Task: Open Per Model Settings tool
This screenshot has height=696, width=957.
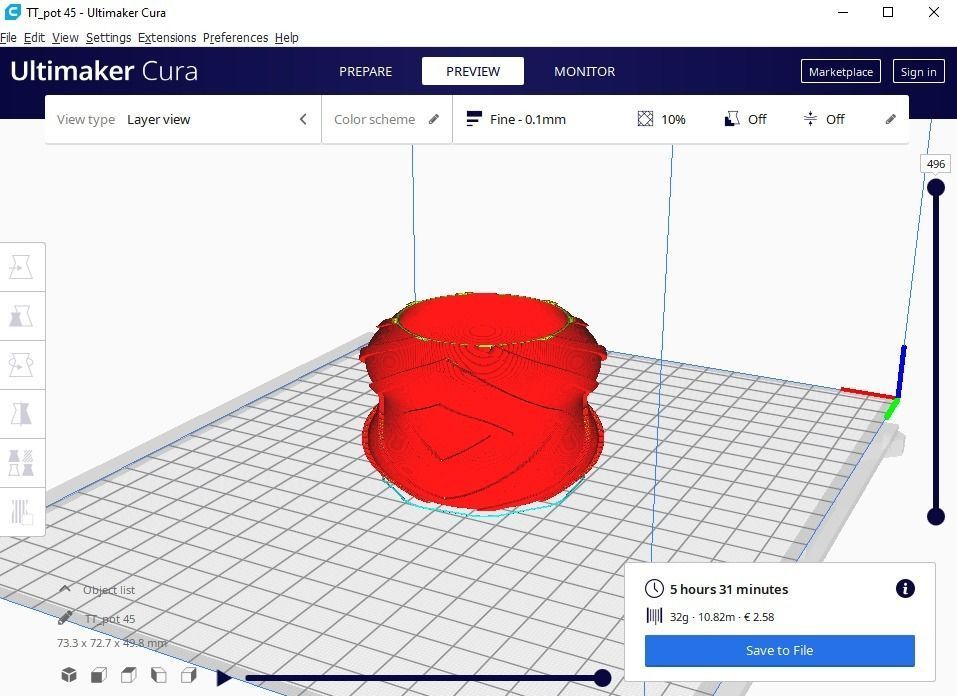Action: pyautogui.click(x=22, y=463)
